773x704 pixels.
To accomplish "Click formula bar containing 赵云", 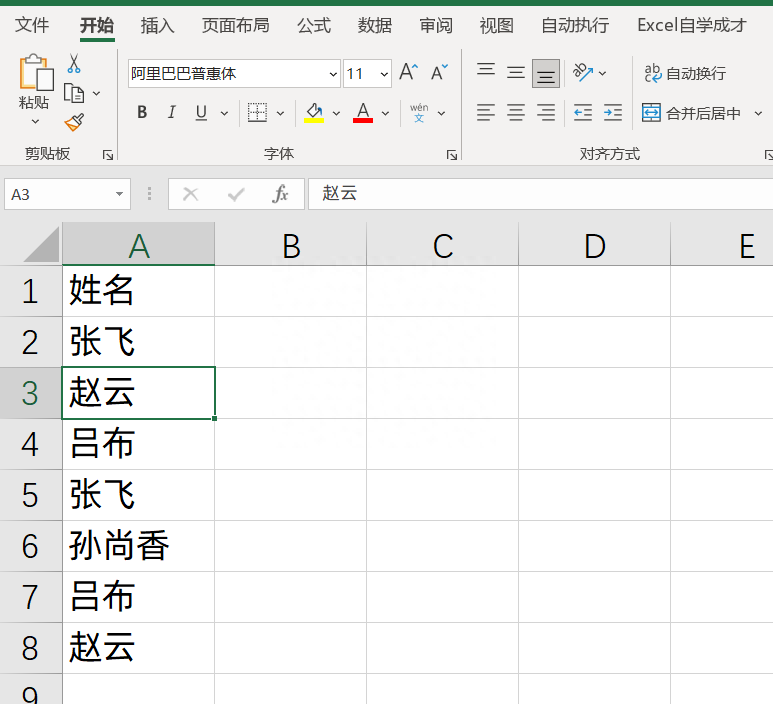I will 540,194.
